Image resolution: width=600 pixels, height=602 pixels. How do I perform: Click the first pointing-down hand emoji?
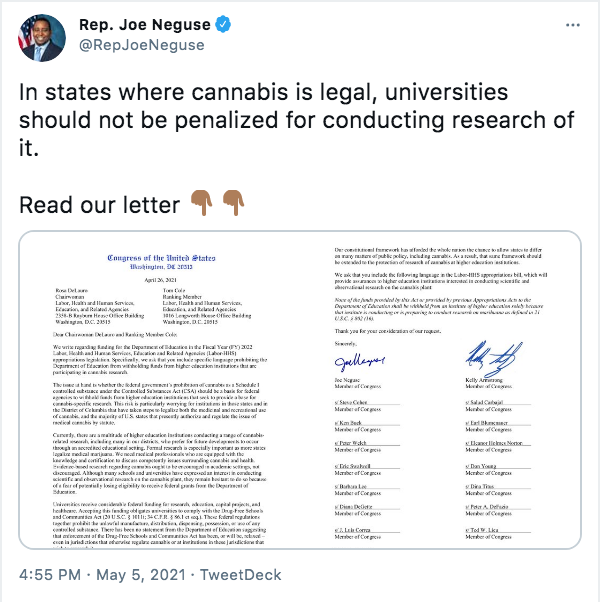[x=202, y=203]
